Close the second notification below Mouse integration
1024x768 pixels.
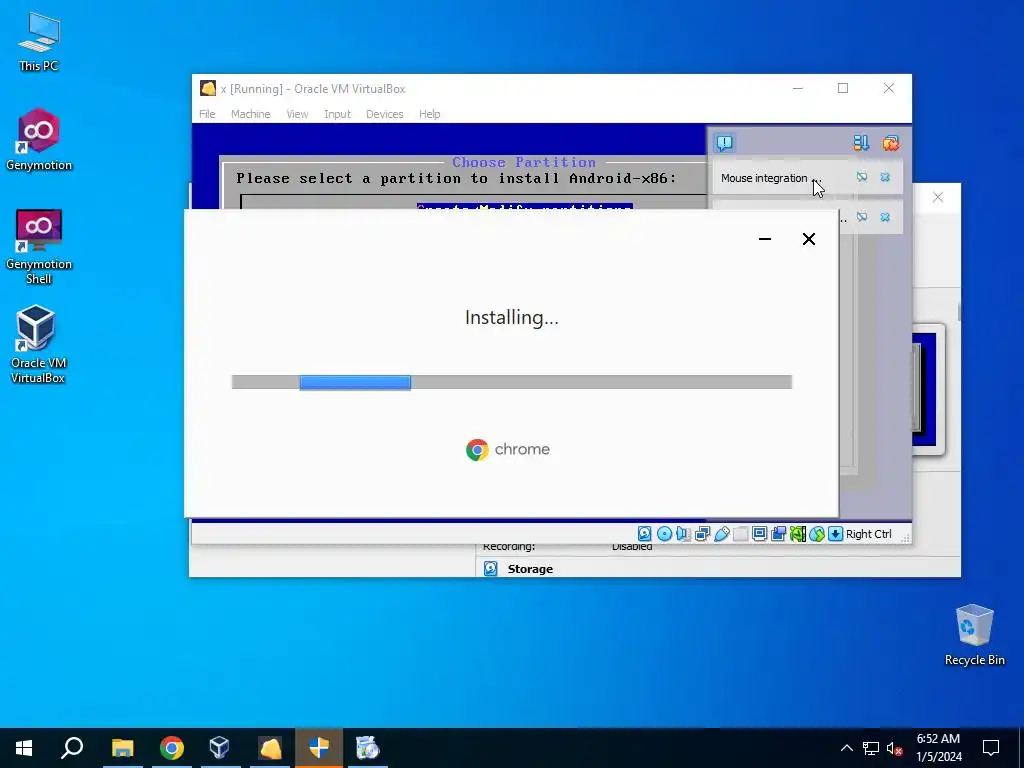click(x=885, y=217)
